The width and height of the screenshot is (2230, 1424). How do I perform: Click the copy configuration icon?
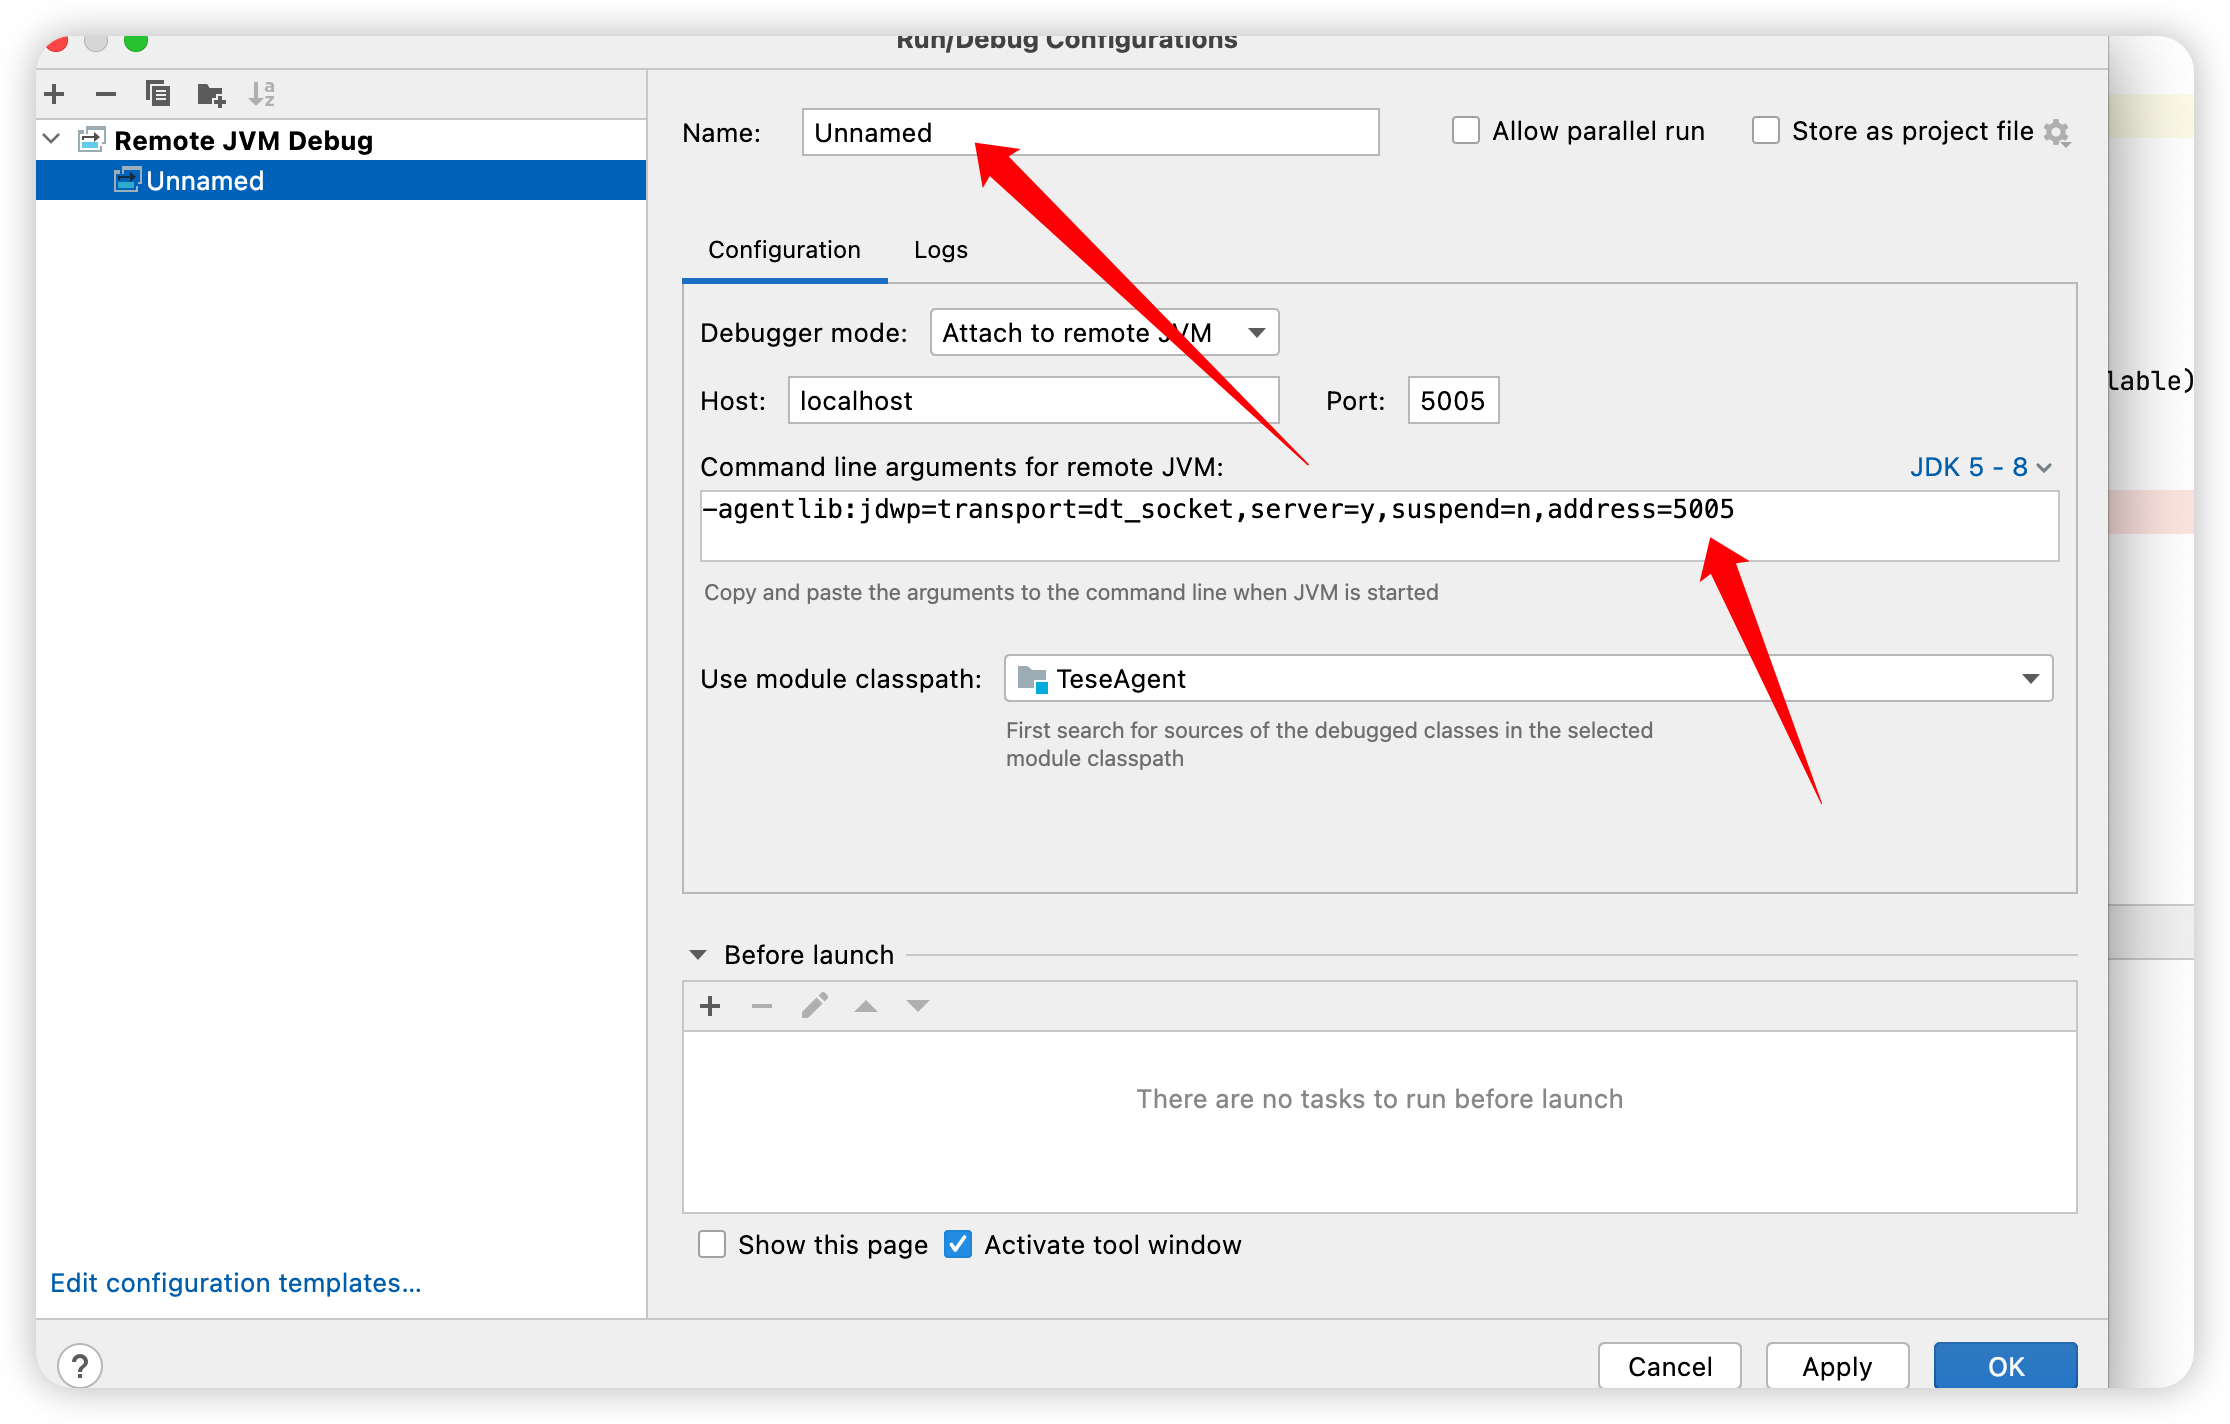(x=158, y=94)
